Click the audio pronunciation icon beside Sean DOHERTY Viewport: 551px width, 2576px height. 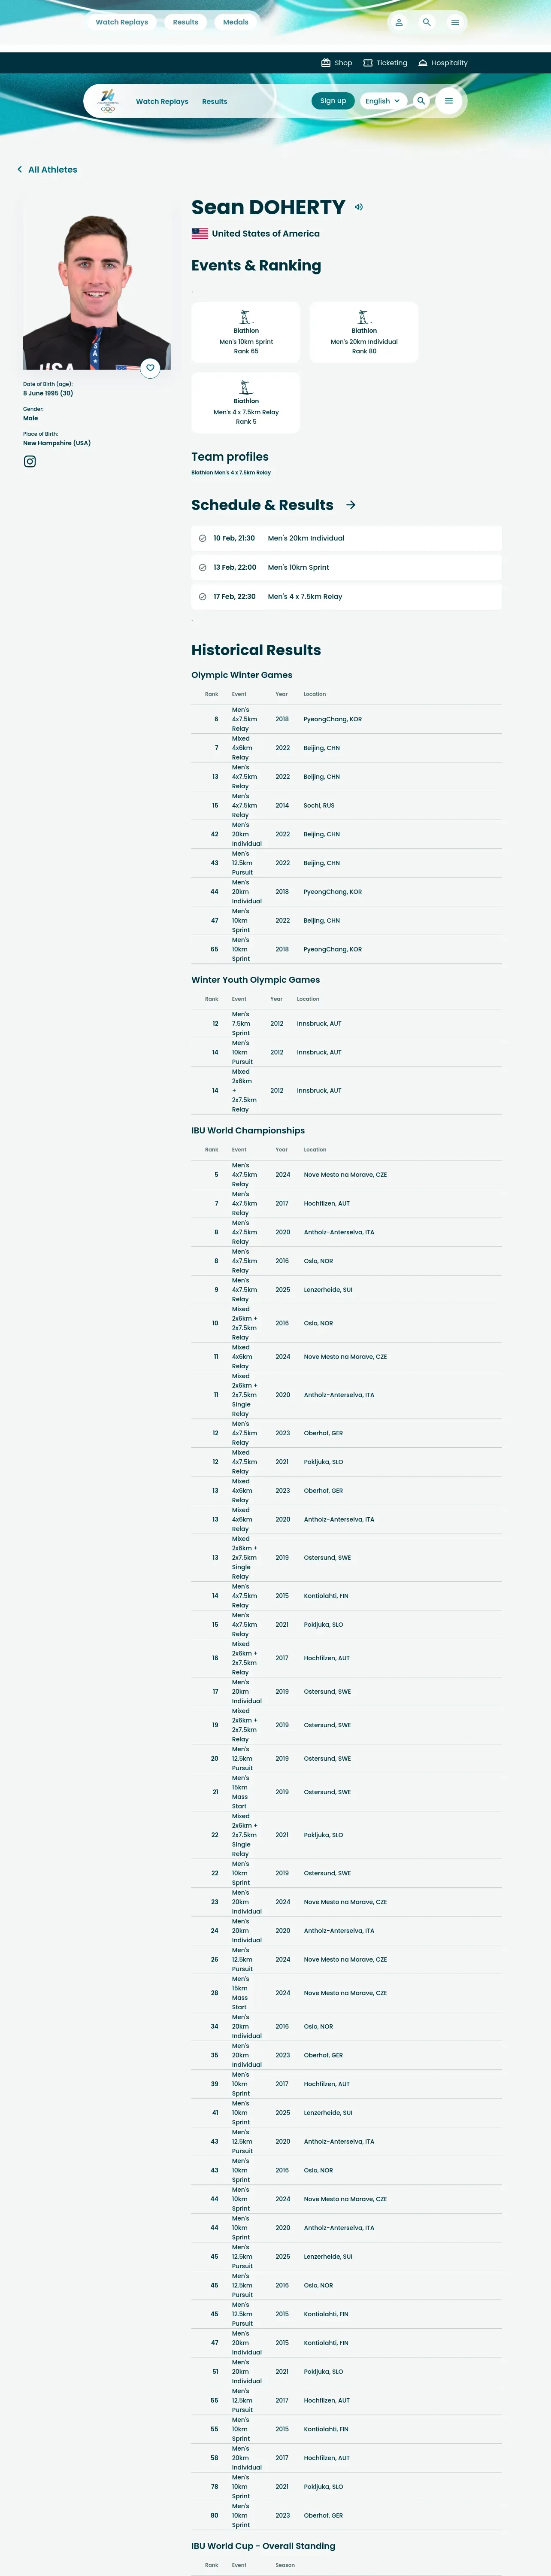click(x=358, y=207)
